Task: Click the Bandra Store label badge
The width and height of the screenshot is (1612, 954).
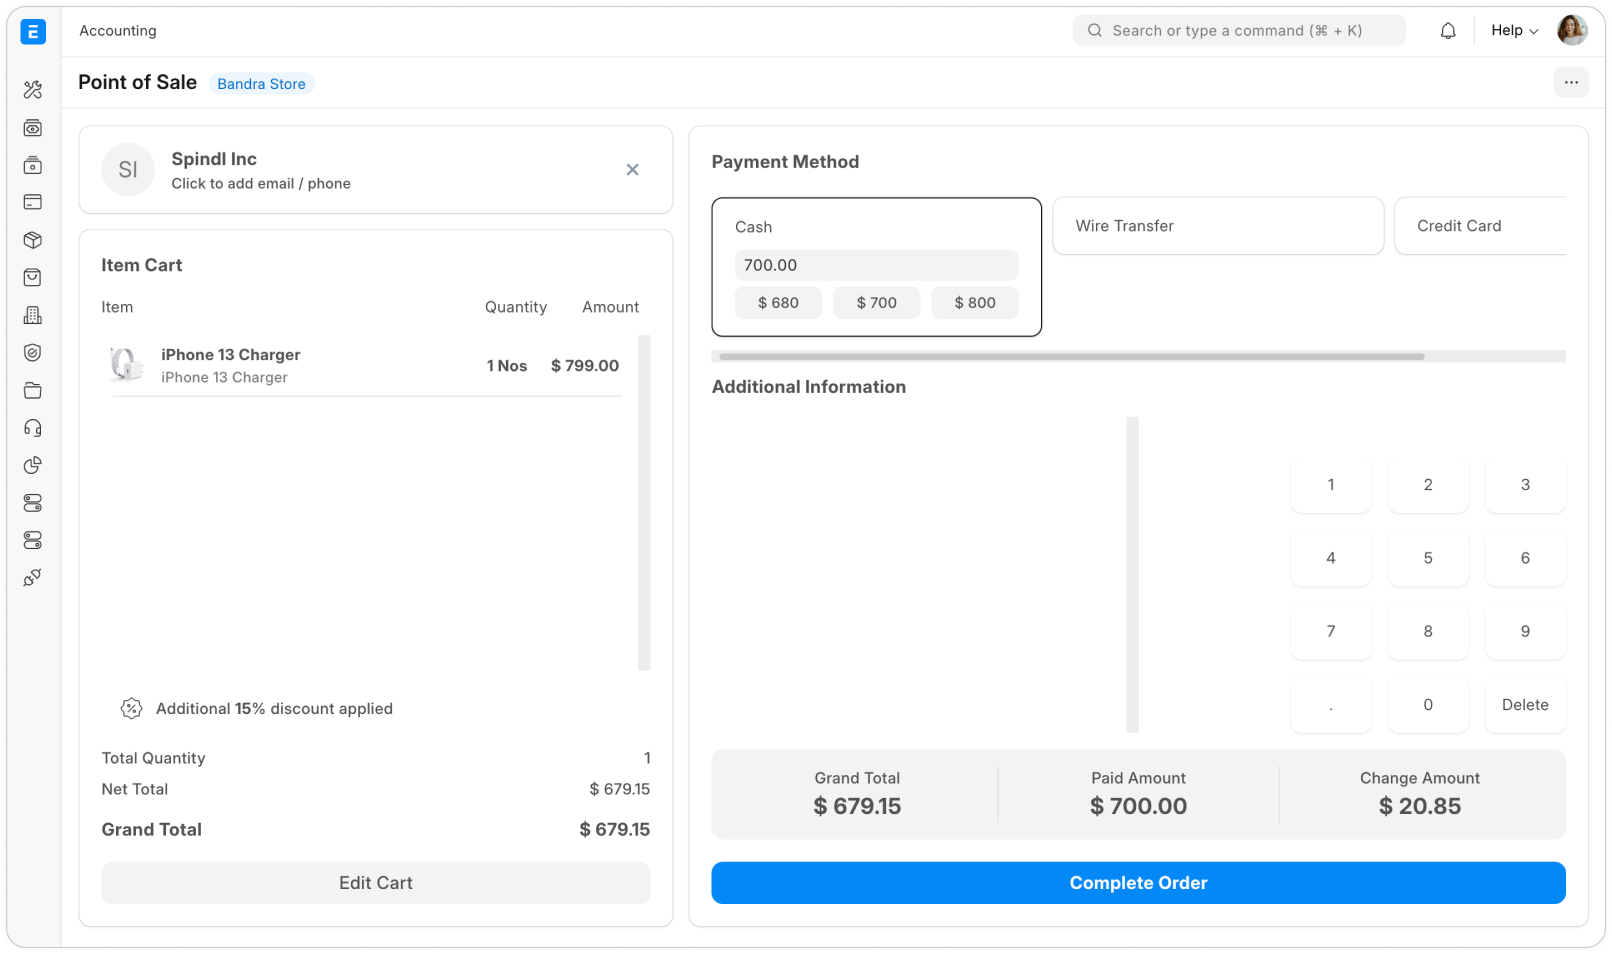Action: [262, 84]
